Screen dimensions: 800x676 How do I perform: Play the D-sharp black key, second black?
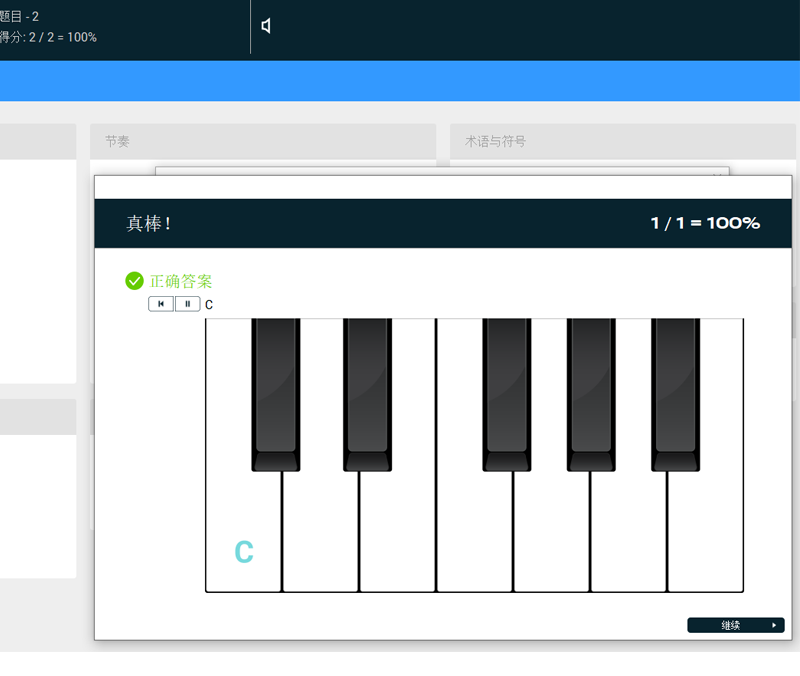[x=367, y=394]
